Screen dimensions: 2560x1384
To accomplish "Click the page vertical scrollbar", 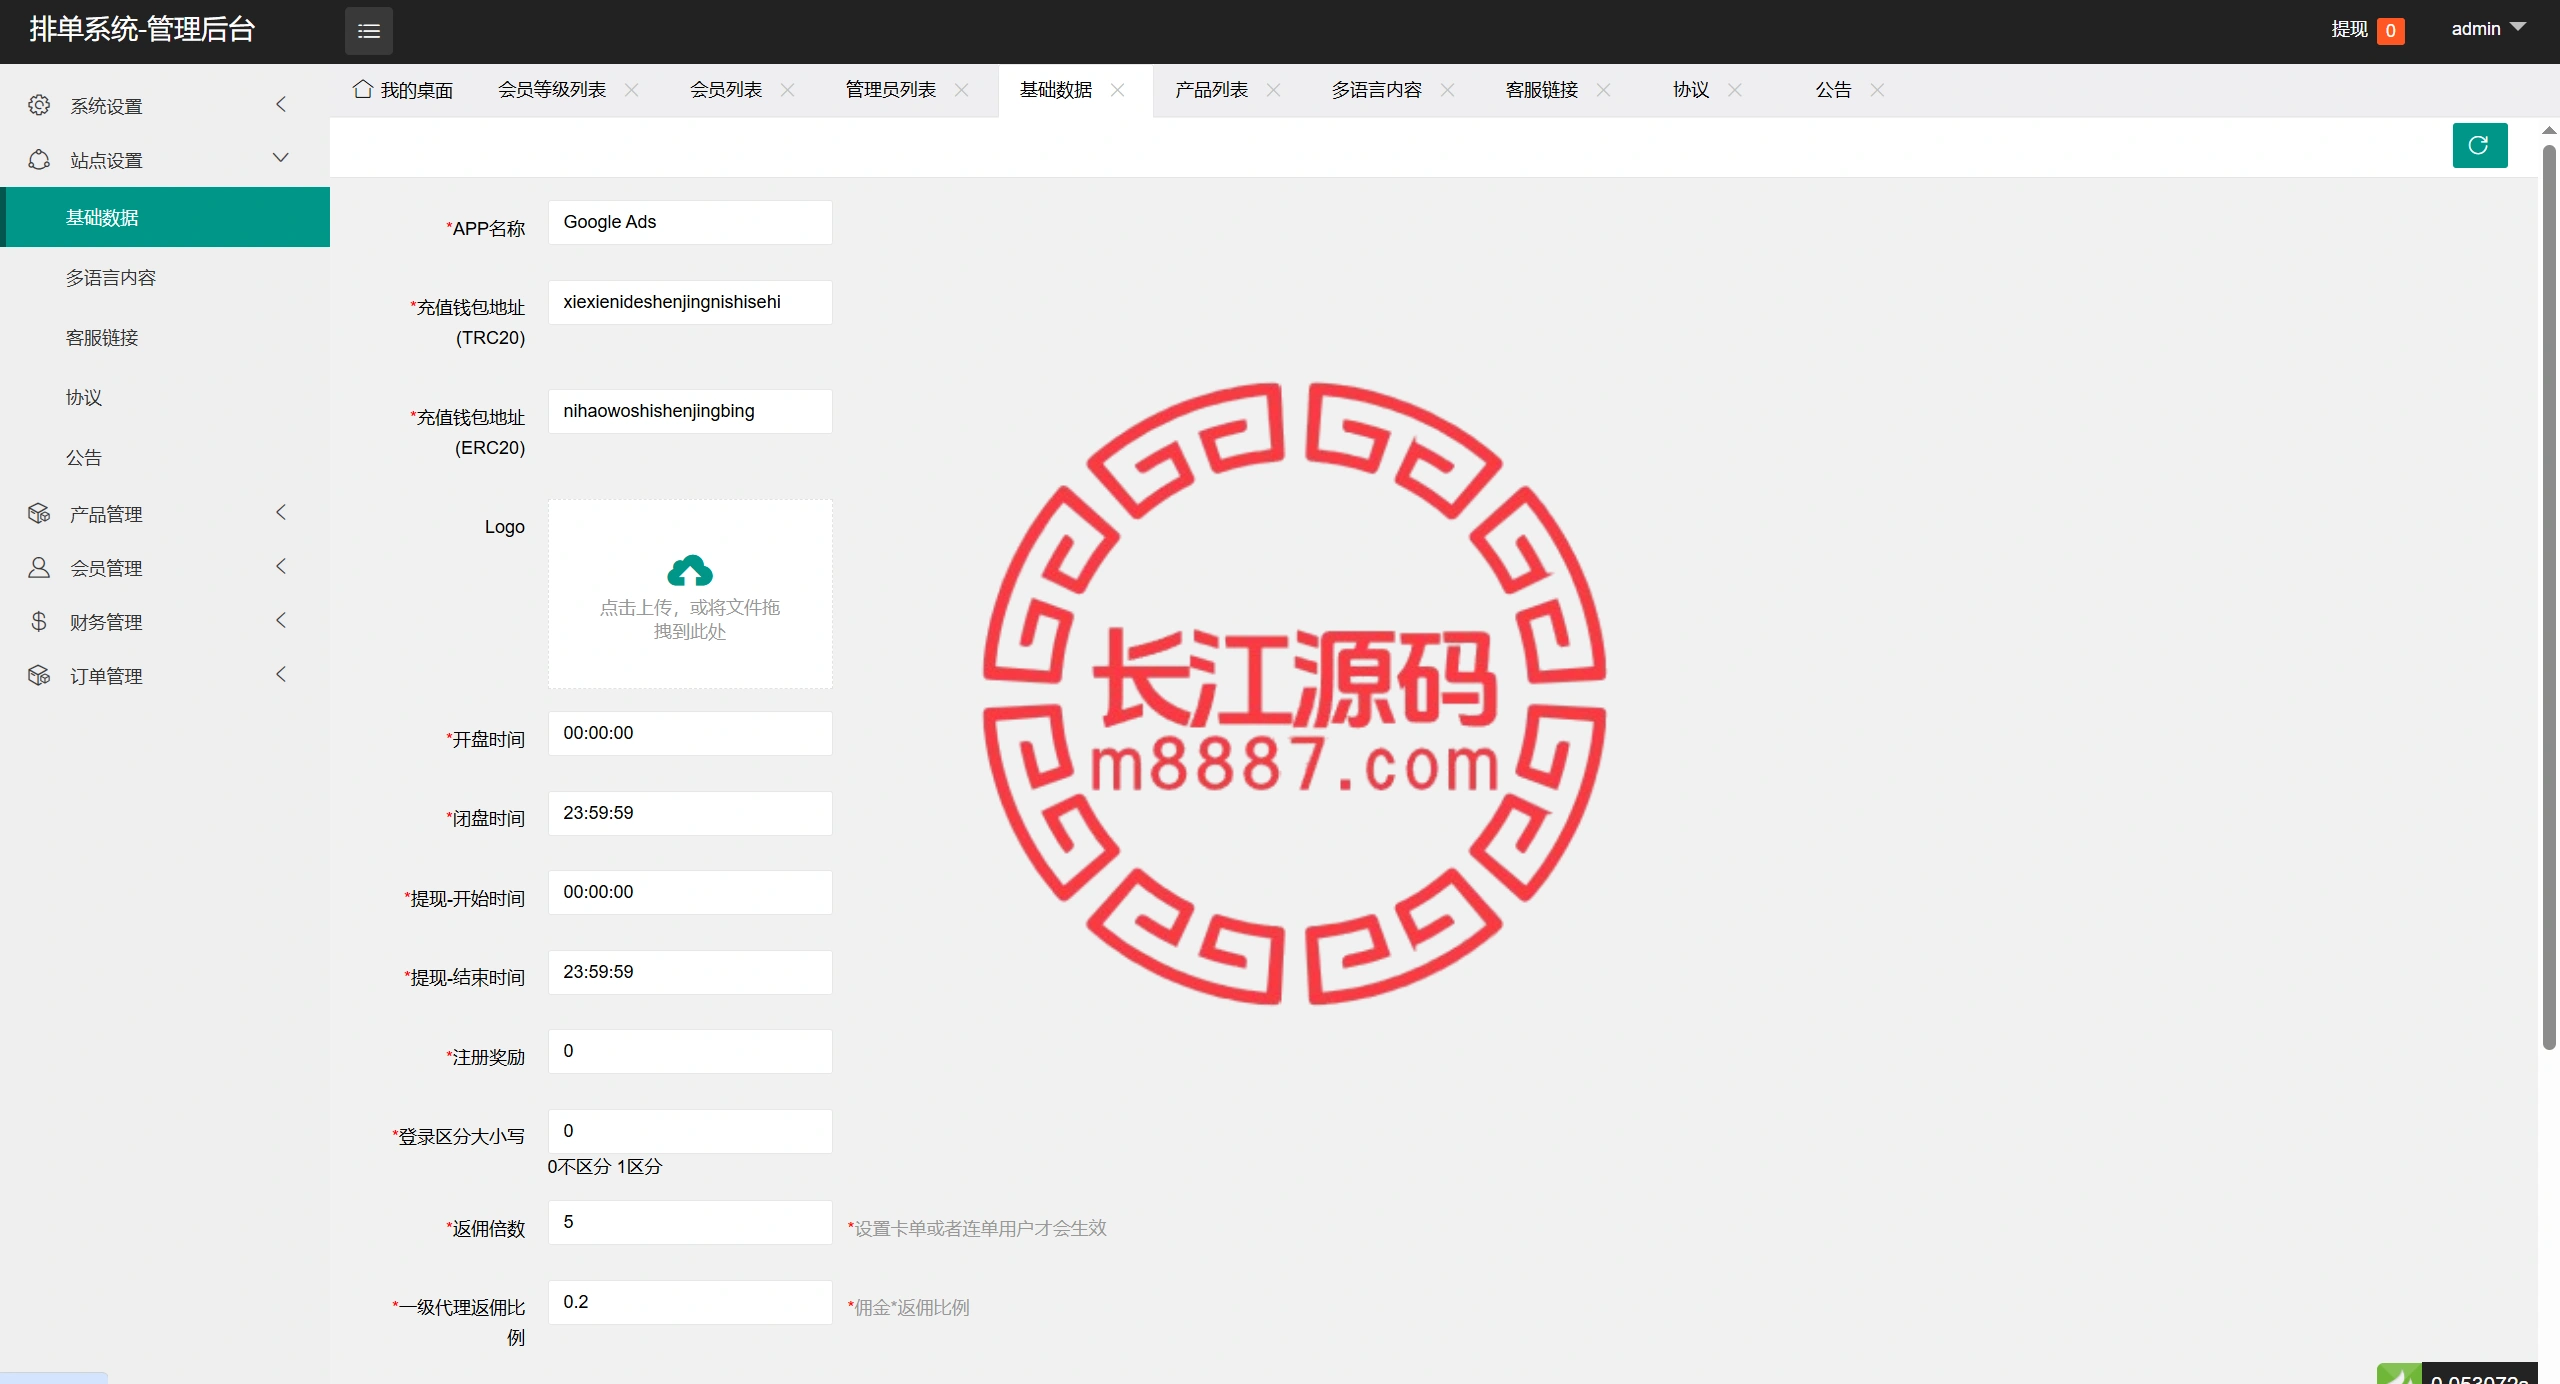I will (2549, 597).
